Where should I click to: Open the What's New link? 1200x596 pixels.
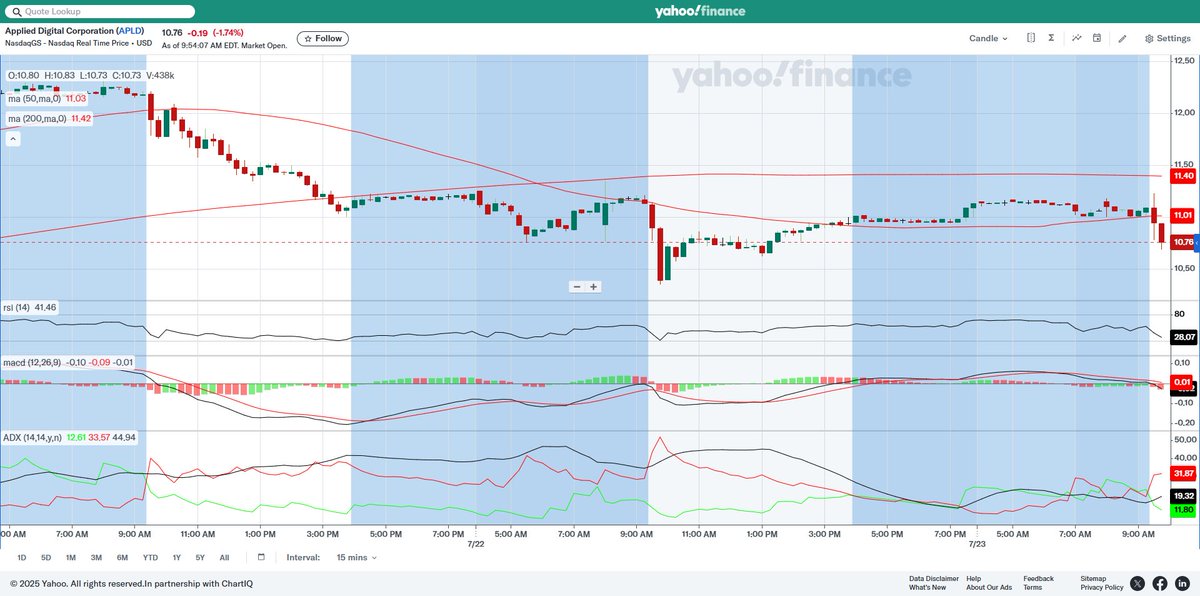(x=927, y=587)
